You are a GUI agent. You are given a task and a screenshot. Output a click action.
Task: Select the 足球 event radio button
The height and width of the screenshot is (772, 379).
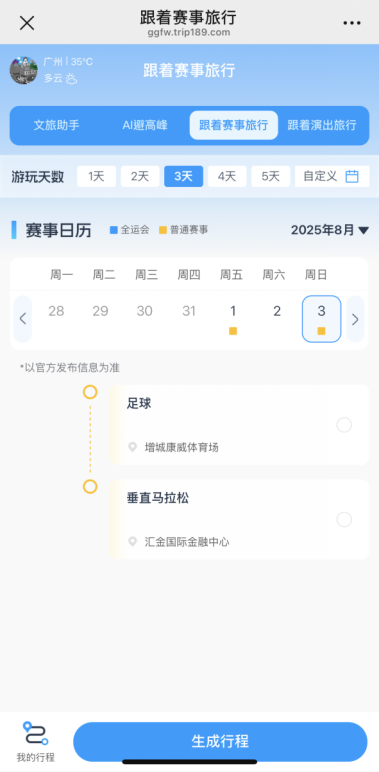[x=344, y=425]
